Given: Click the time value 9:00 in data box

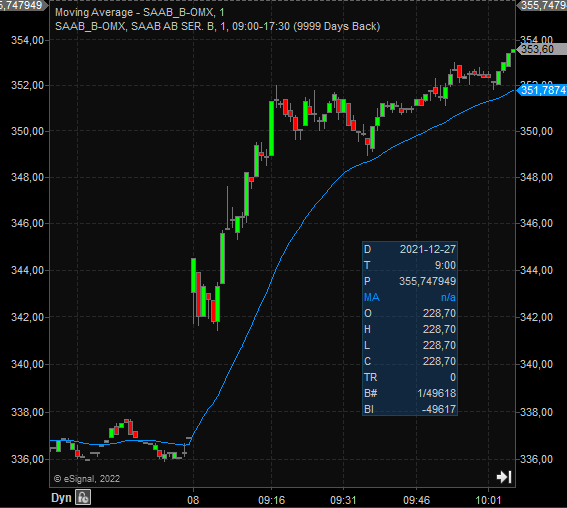Looking at the screenshot, I should coord(445,265).
